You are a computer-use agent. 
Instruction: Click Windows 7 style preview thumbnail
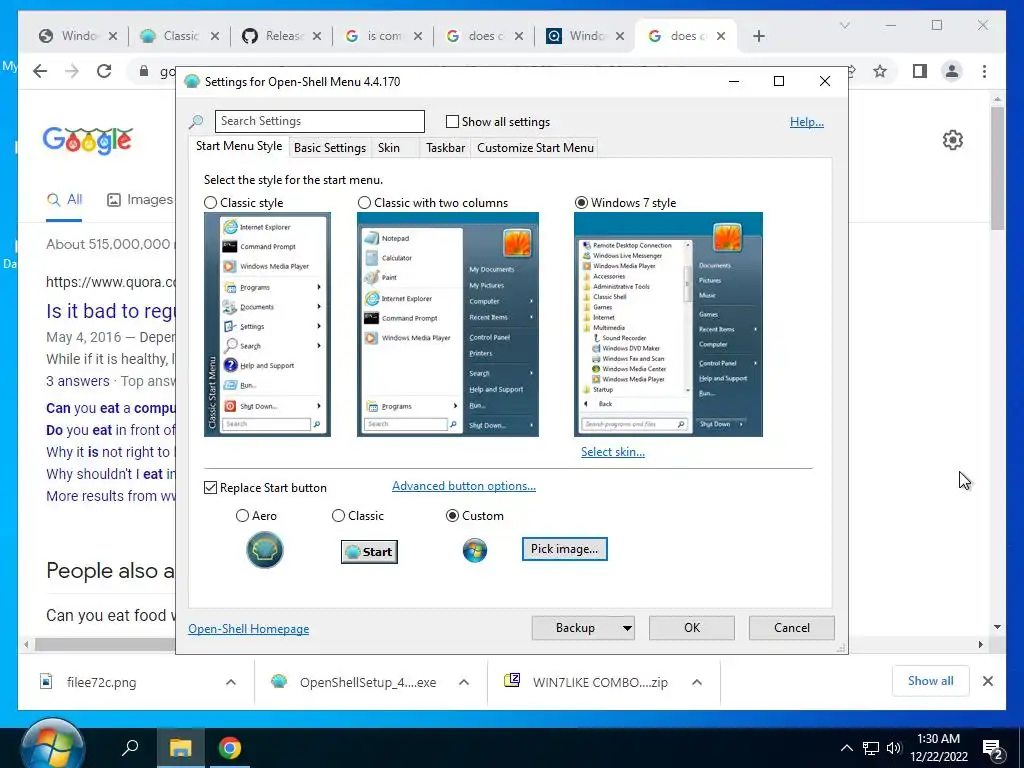pos(668,325)
